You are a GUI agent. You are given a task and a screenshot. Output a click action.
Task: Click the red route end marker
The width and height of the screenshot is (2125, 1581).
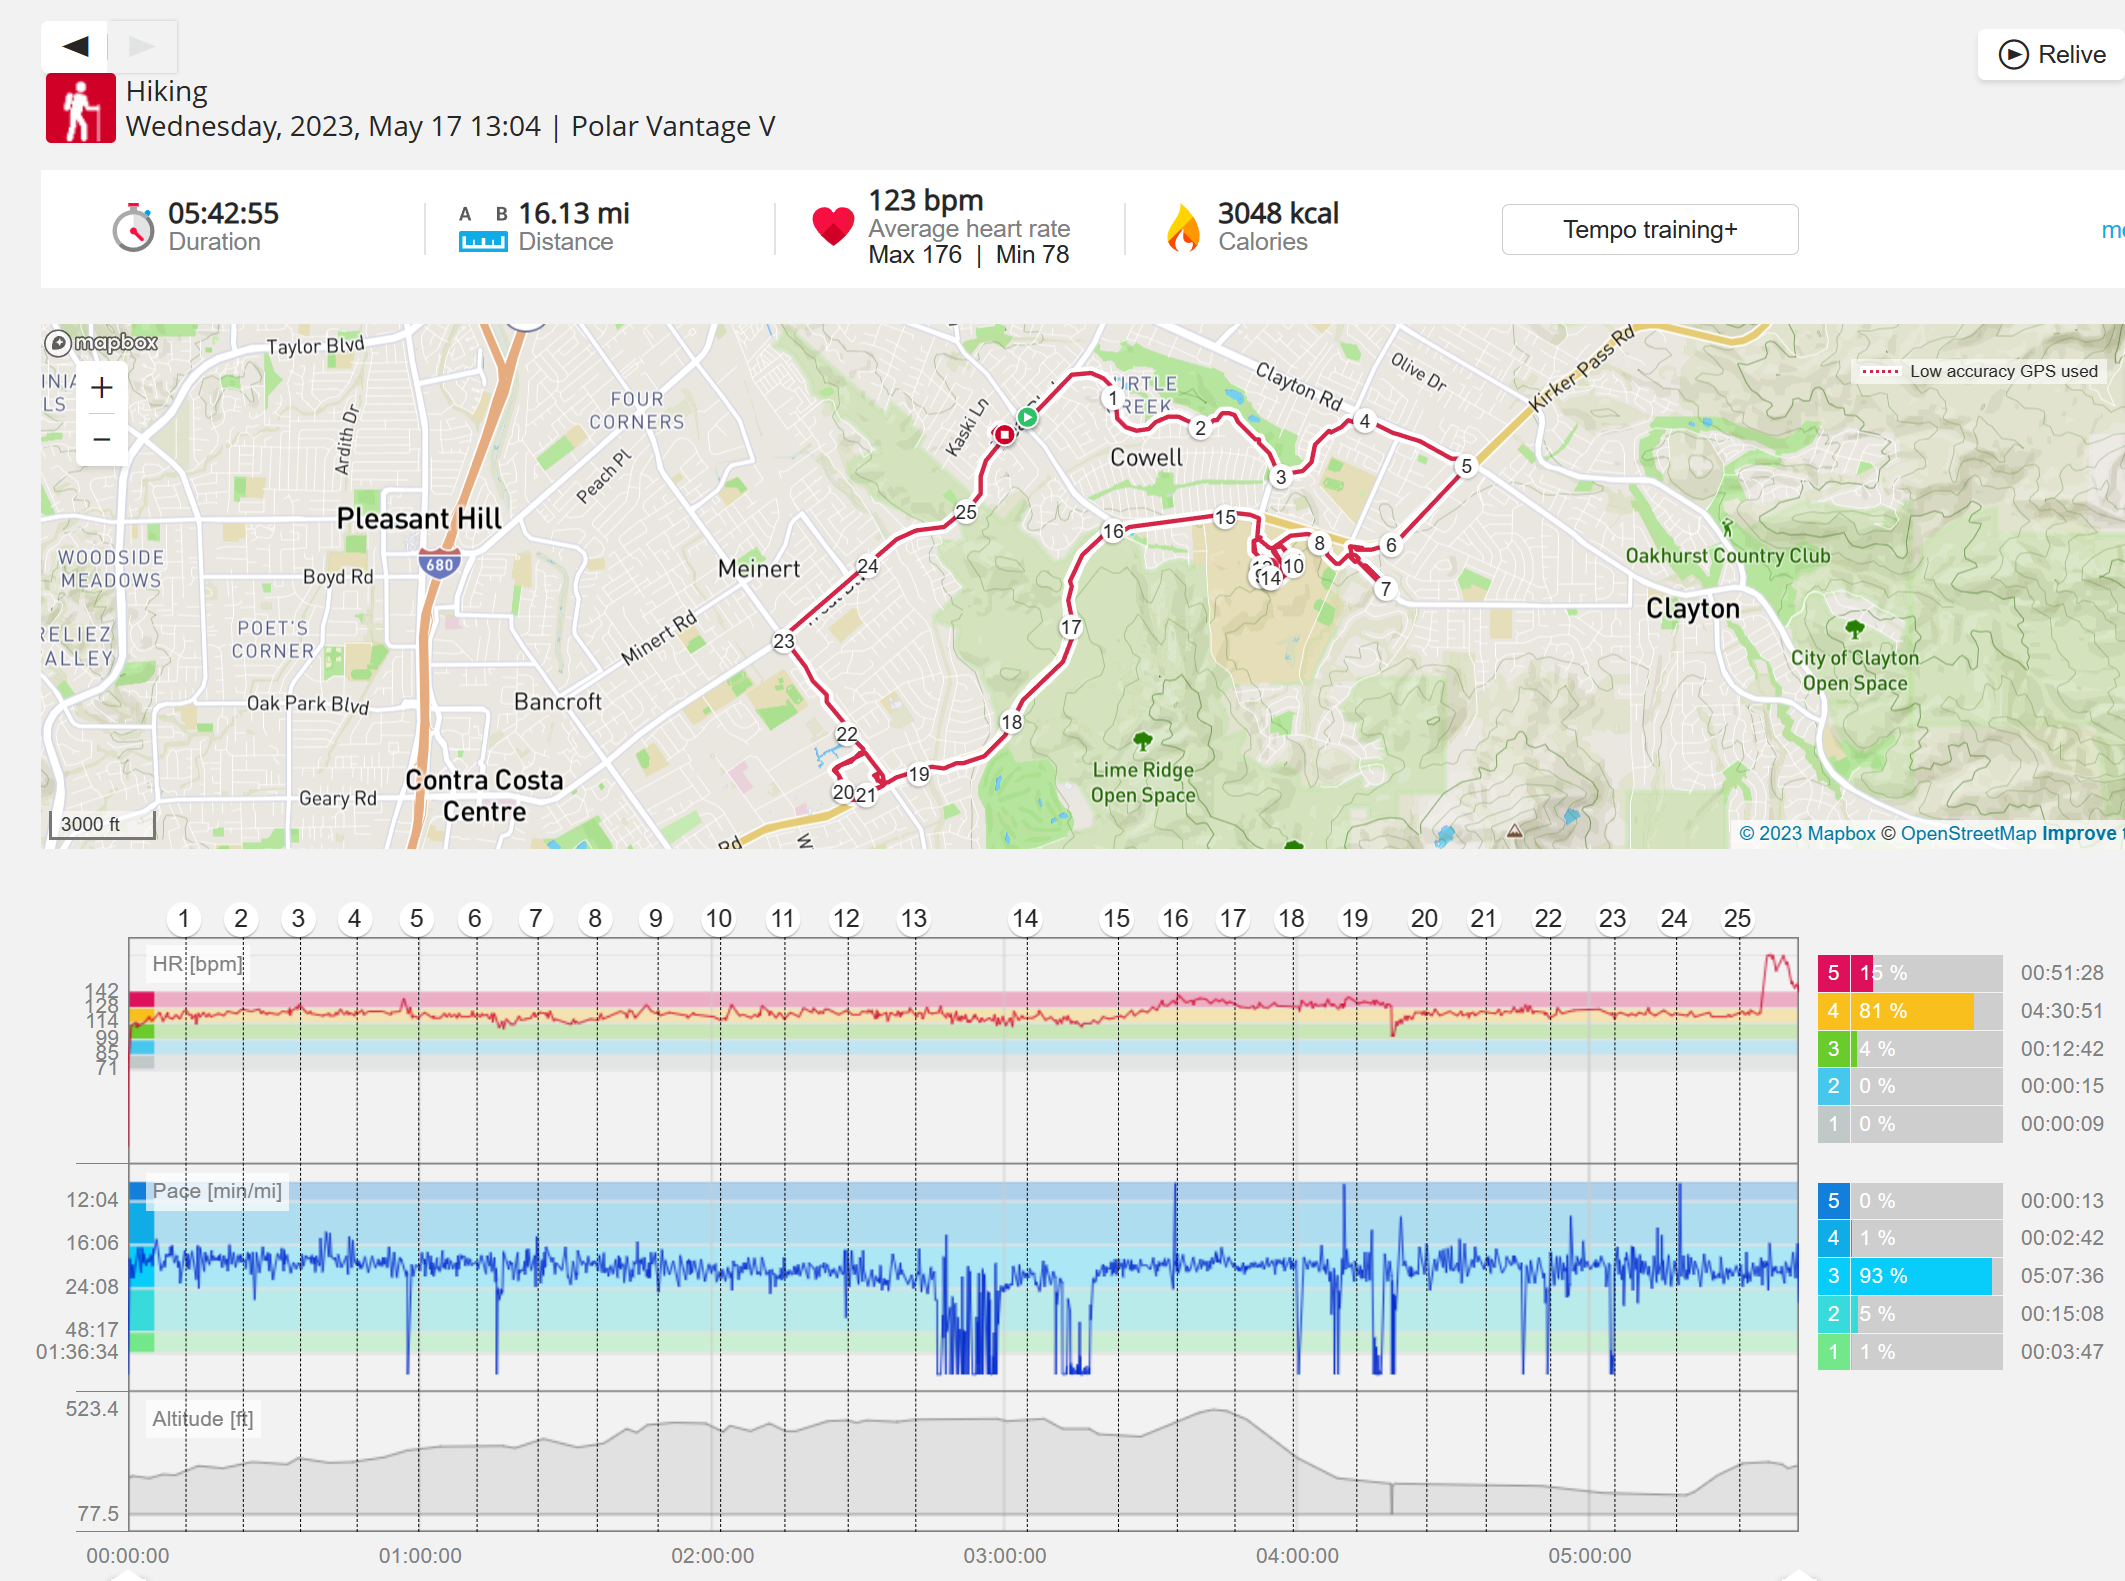coord(1004,435)
